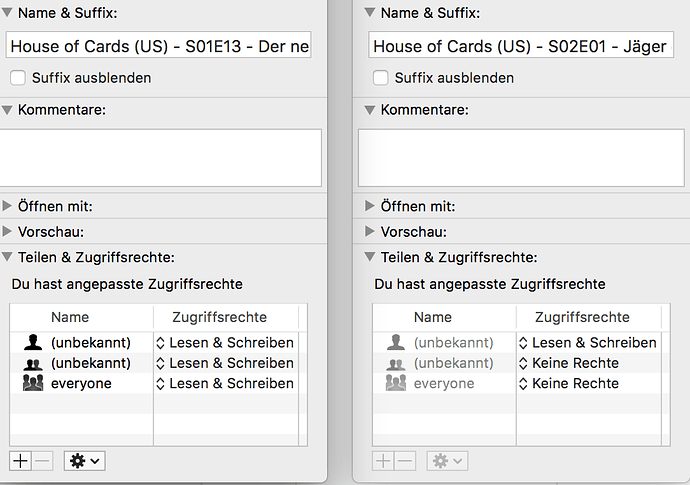Select the everyone group icon in left panel
690x485 pixels.
tap(33, 384)
